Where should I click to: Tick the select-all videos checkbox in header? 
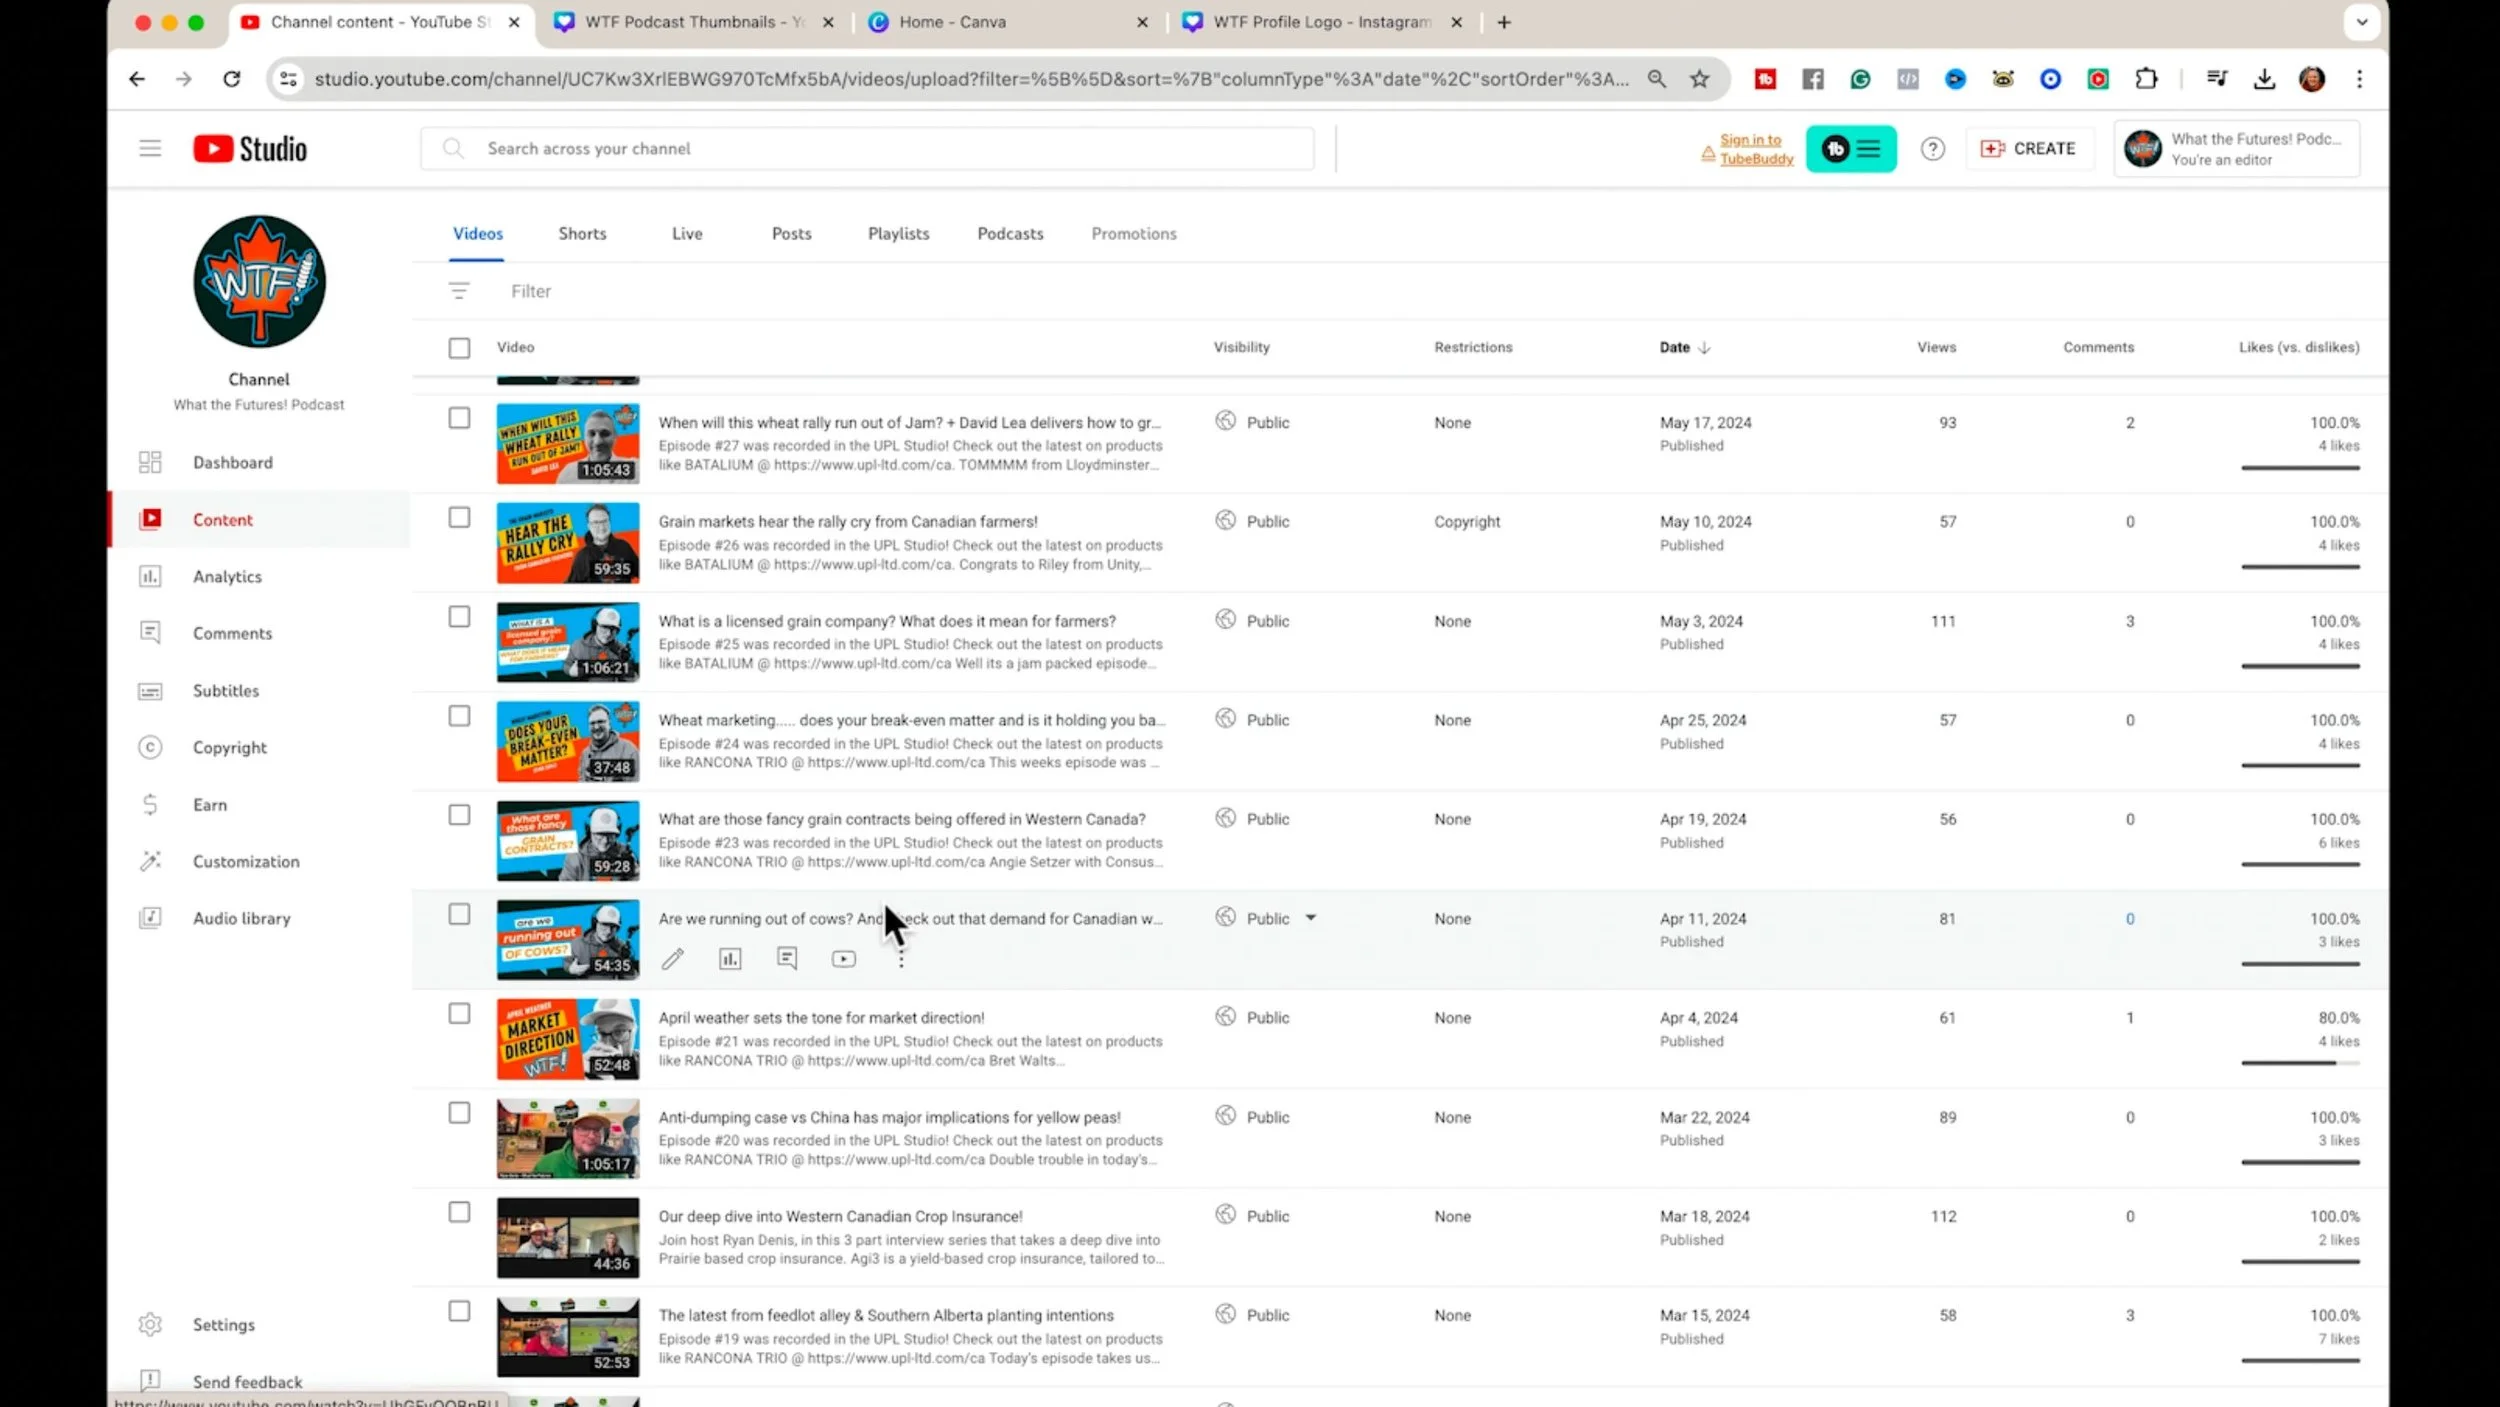point(459,348)
